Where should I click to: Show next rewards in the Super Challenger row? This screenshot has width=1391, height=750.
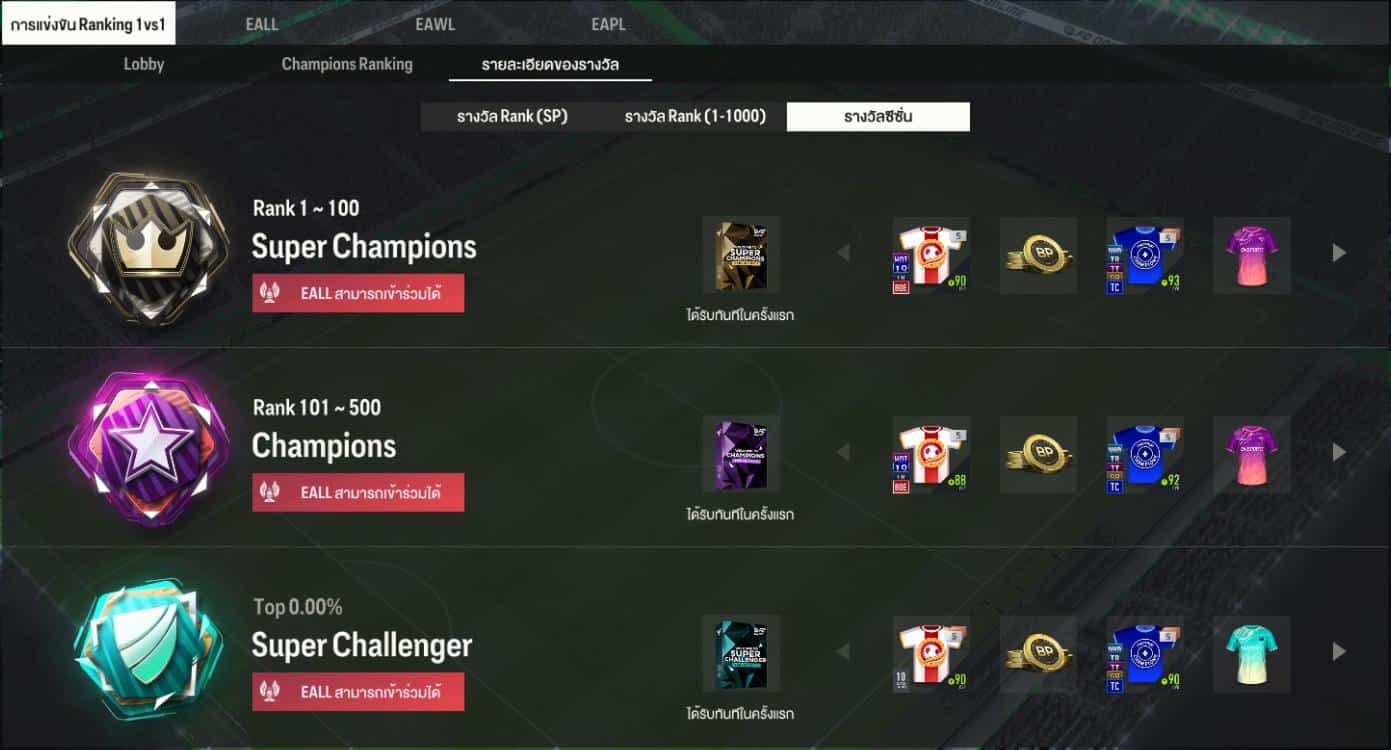click(x=1339, y=651)
